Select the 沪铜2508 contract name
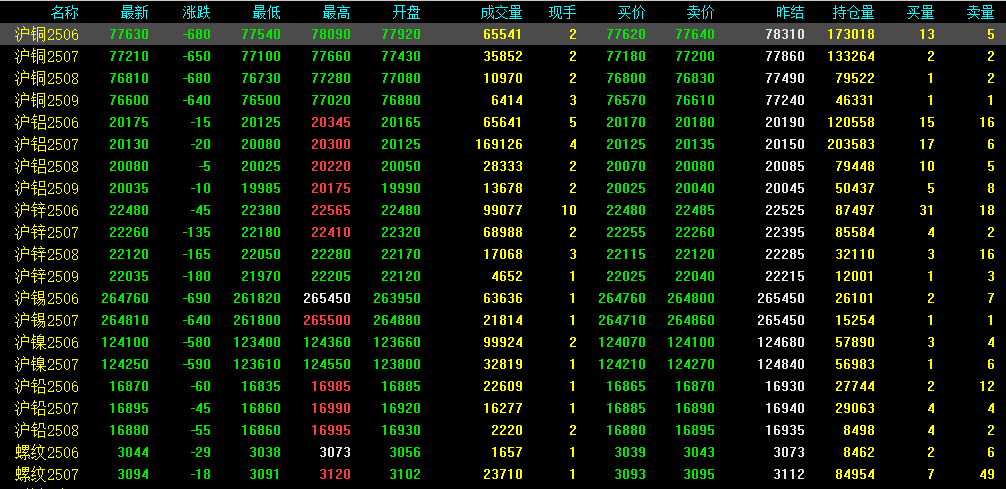 [47, 78]
